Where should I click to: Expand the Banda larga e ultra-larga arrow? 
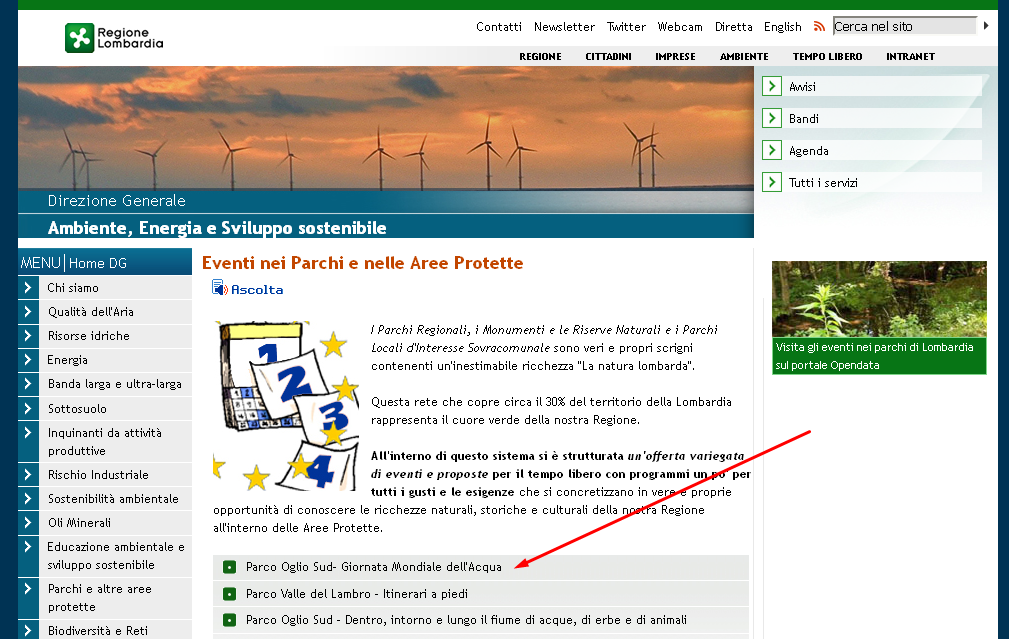(x=28, y=384)
